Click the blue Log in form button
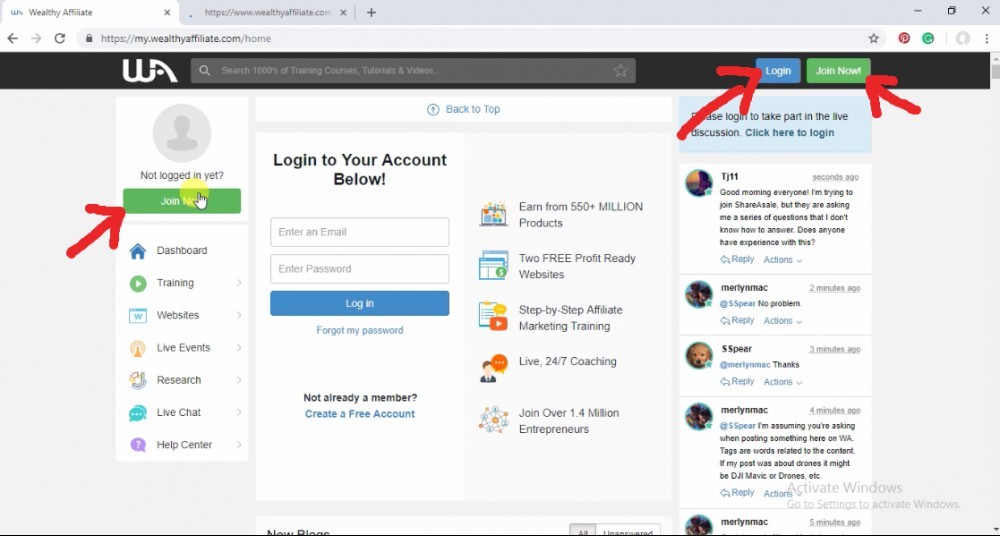The height and width of the screenshot is (536, 1000). click(x=360, y=304)
